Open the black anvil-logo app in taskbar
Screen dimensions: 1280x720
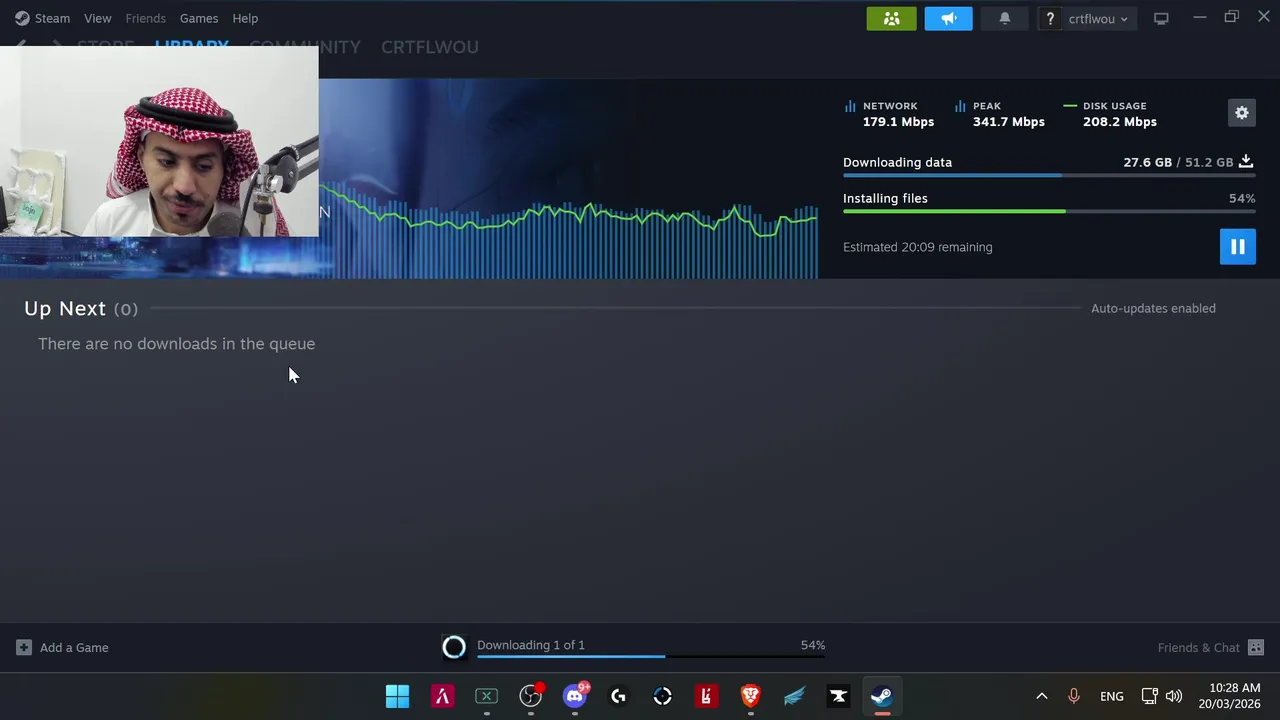[838, 696]
